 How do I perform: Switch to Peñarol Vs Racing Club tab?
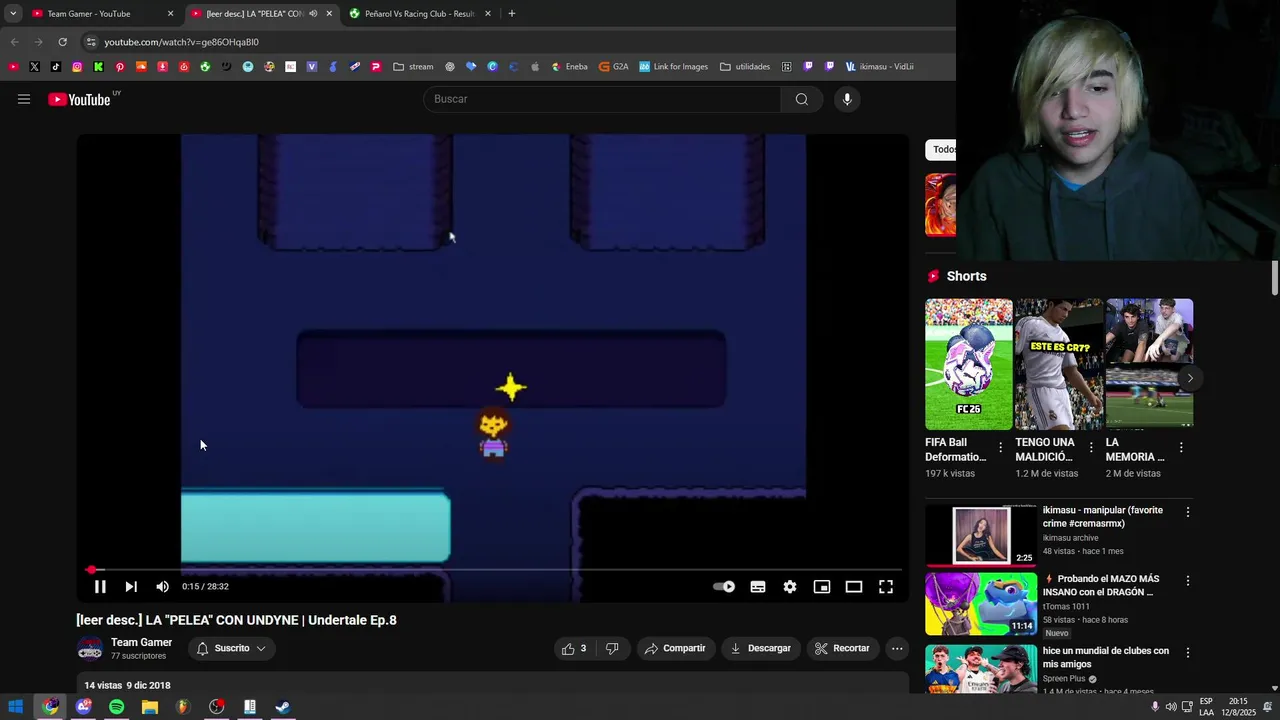[x=419, y=14]
